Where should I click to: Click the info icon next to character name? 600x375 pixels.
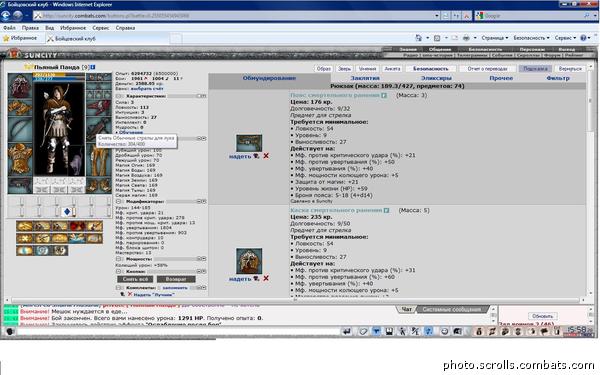pos(93,67)
